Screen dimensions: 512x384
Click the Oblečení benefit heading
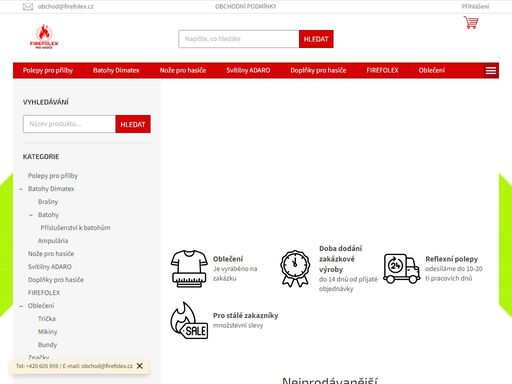click(x=228, y=259)
